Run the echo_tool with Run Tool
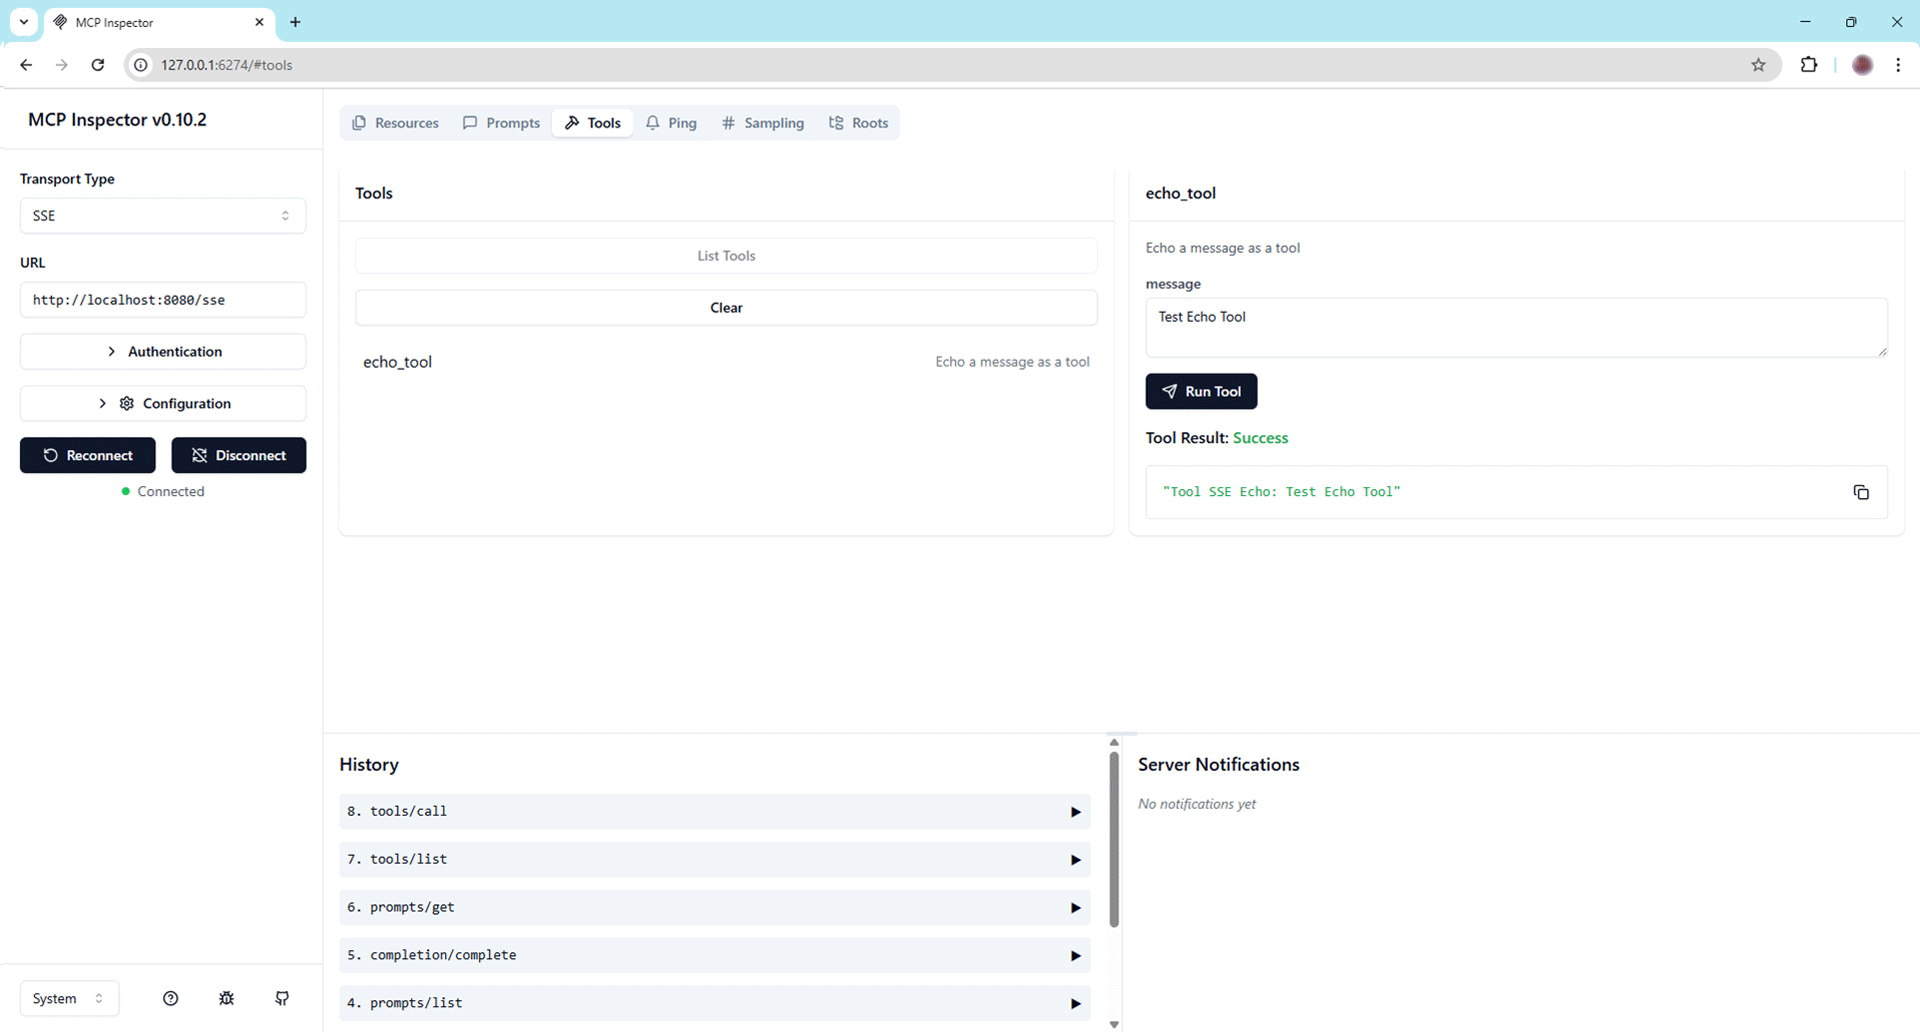The width and height of the screenshot is (1920, 1032). click(x=1201, y=391)
